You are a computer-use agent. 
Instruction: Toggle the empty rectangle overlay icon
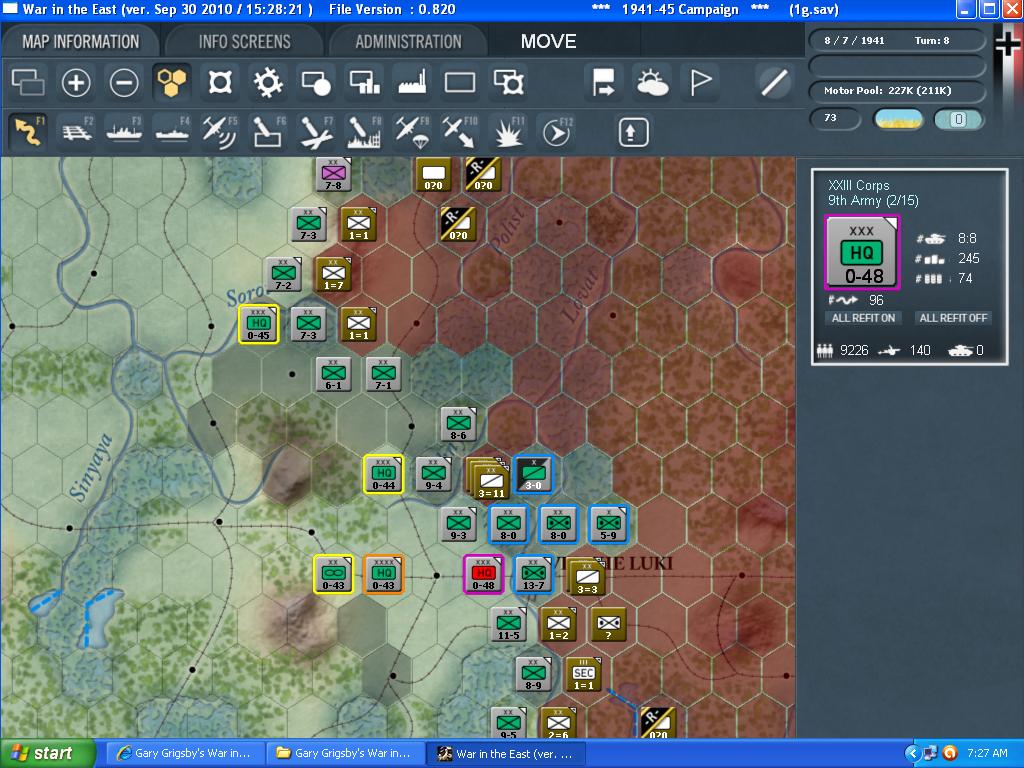coord(460,83)
